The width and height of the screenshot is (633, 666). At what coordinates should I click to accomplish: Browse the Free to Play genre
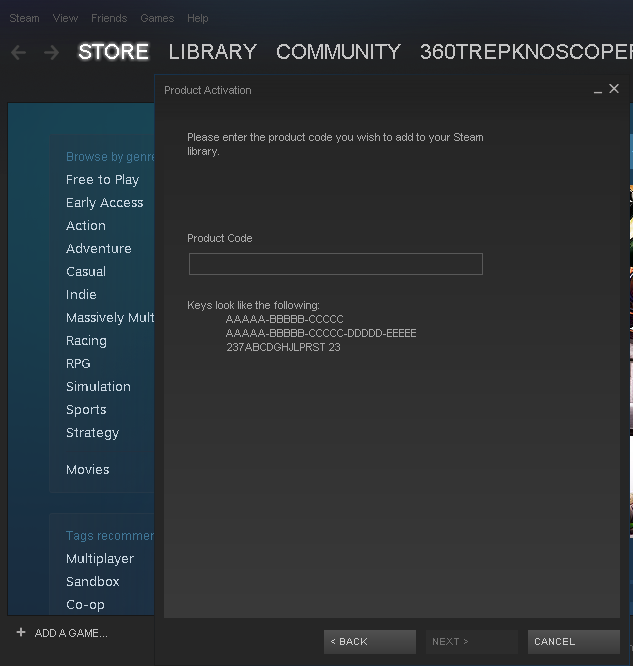102,180
